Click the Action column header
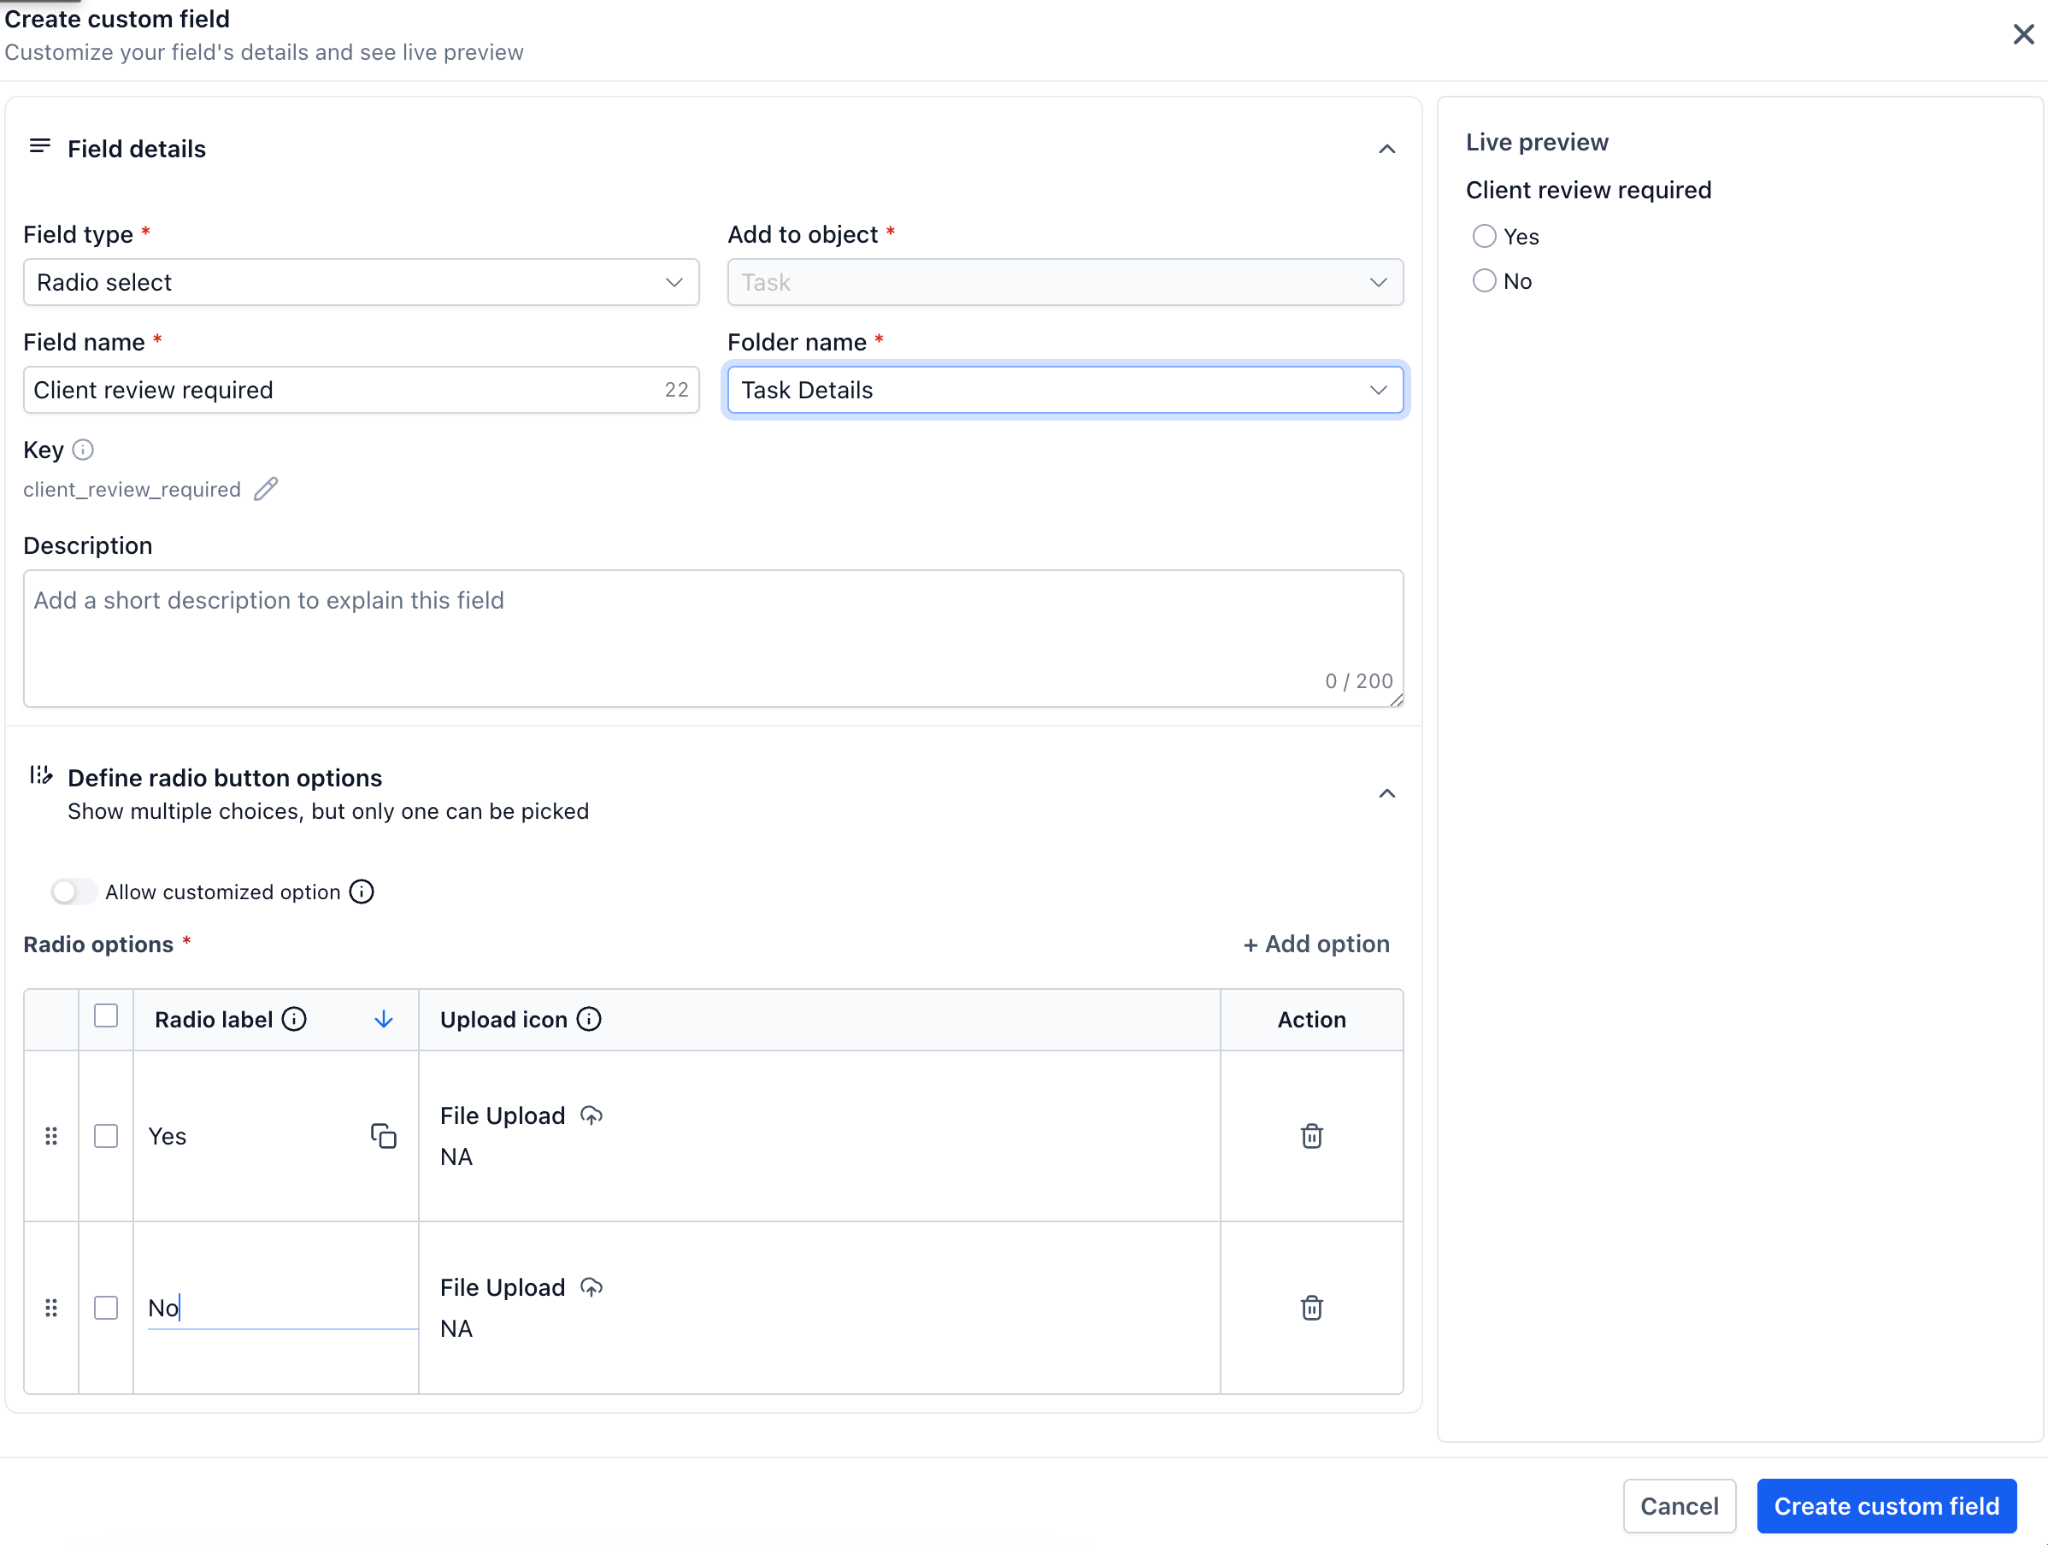 point(1312,1020)
